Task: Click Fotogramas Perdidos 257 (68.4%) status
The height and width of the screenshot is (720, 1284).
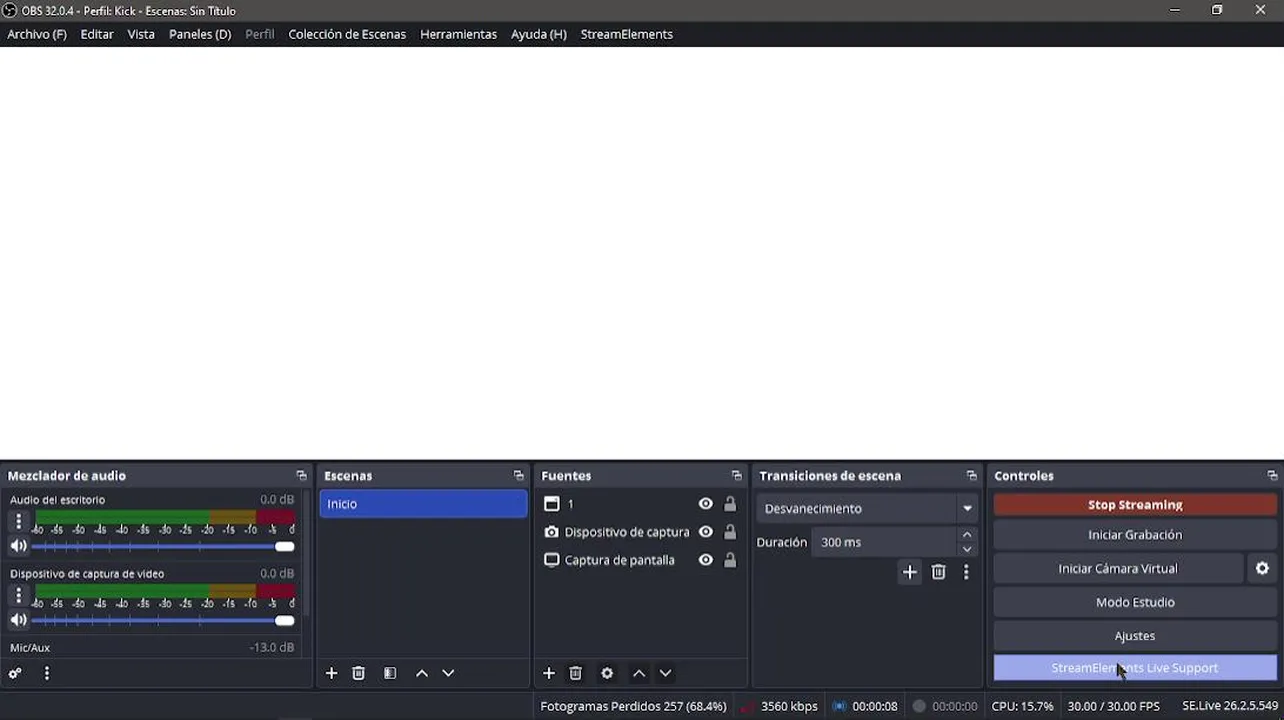Action: tap(633, 706)
